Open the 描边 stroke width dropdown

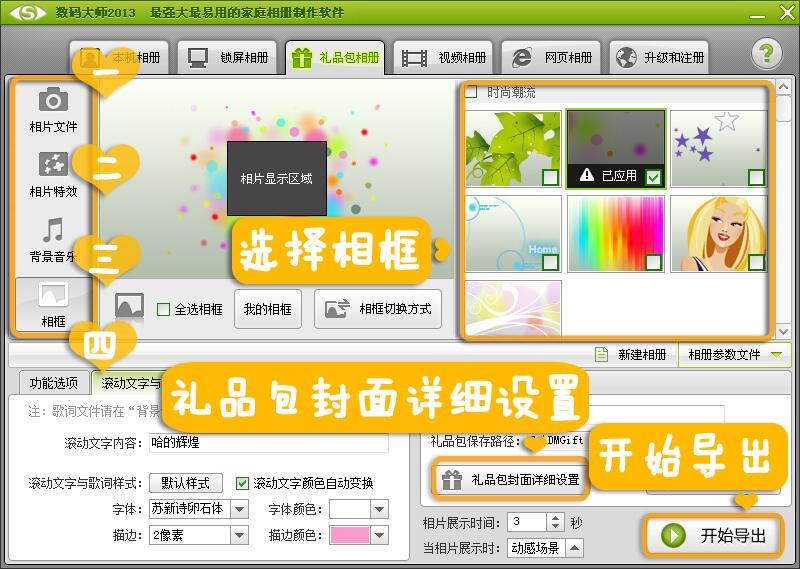click(x=239, y=535)
